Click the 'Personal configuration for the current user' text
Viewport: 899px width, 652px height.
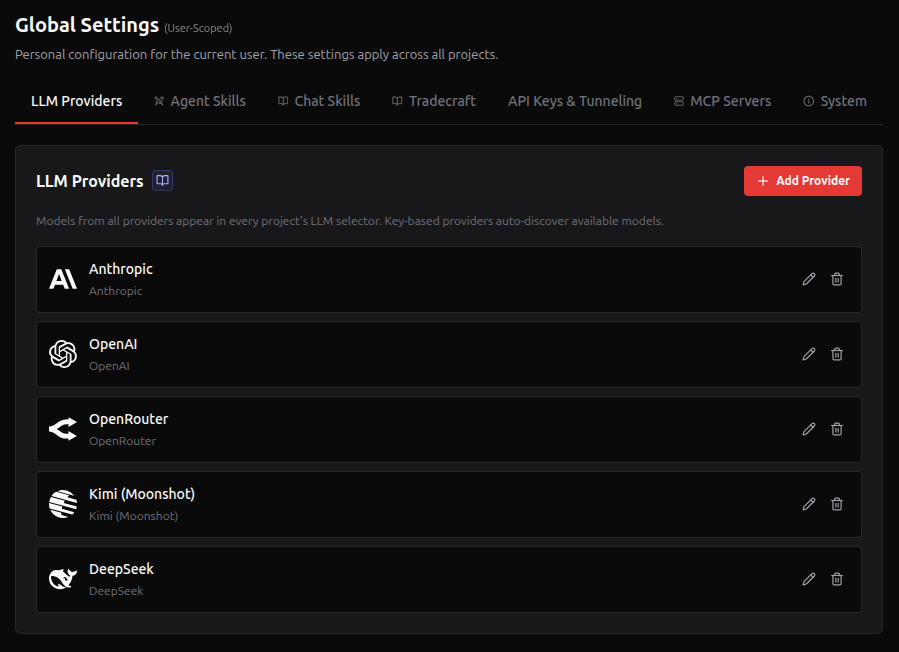(256, 55)
